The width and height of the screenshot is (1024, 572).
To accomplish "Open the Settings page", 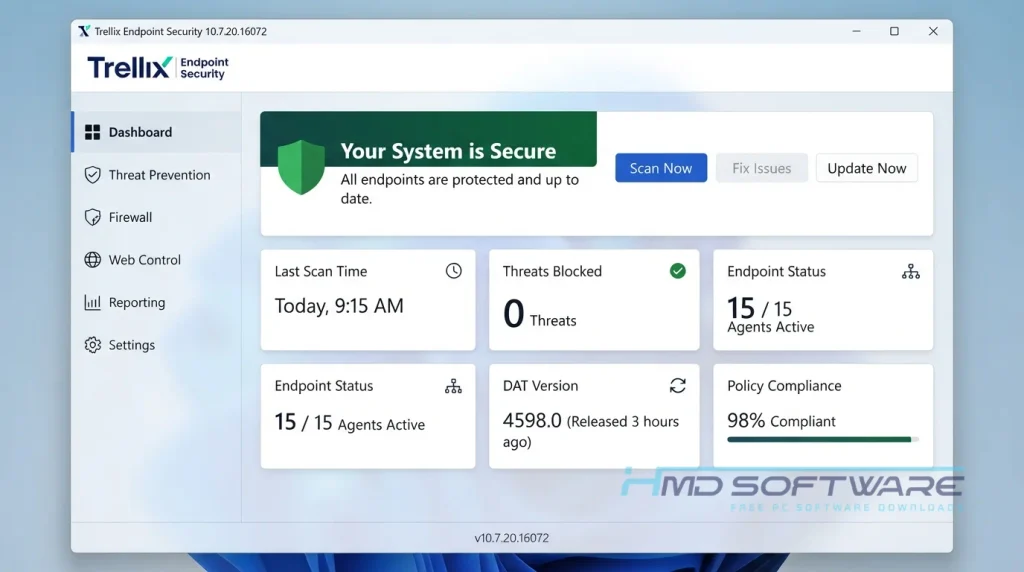I will click(x=157, y=345).
